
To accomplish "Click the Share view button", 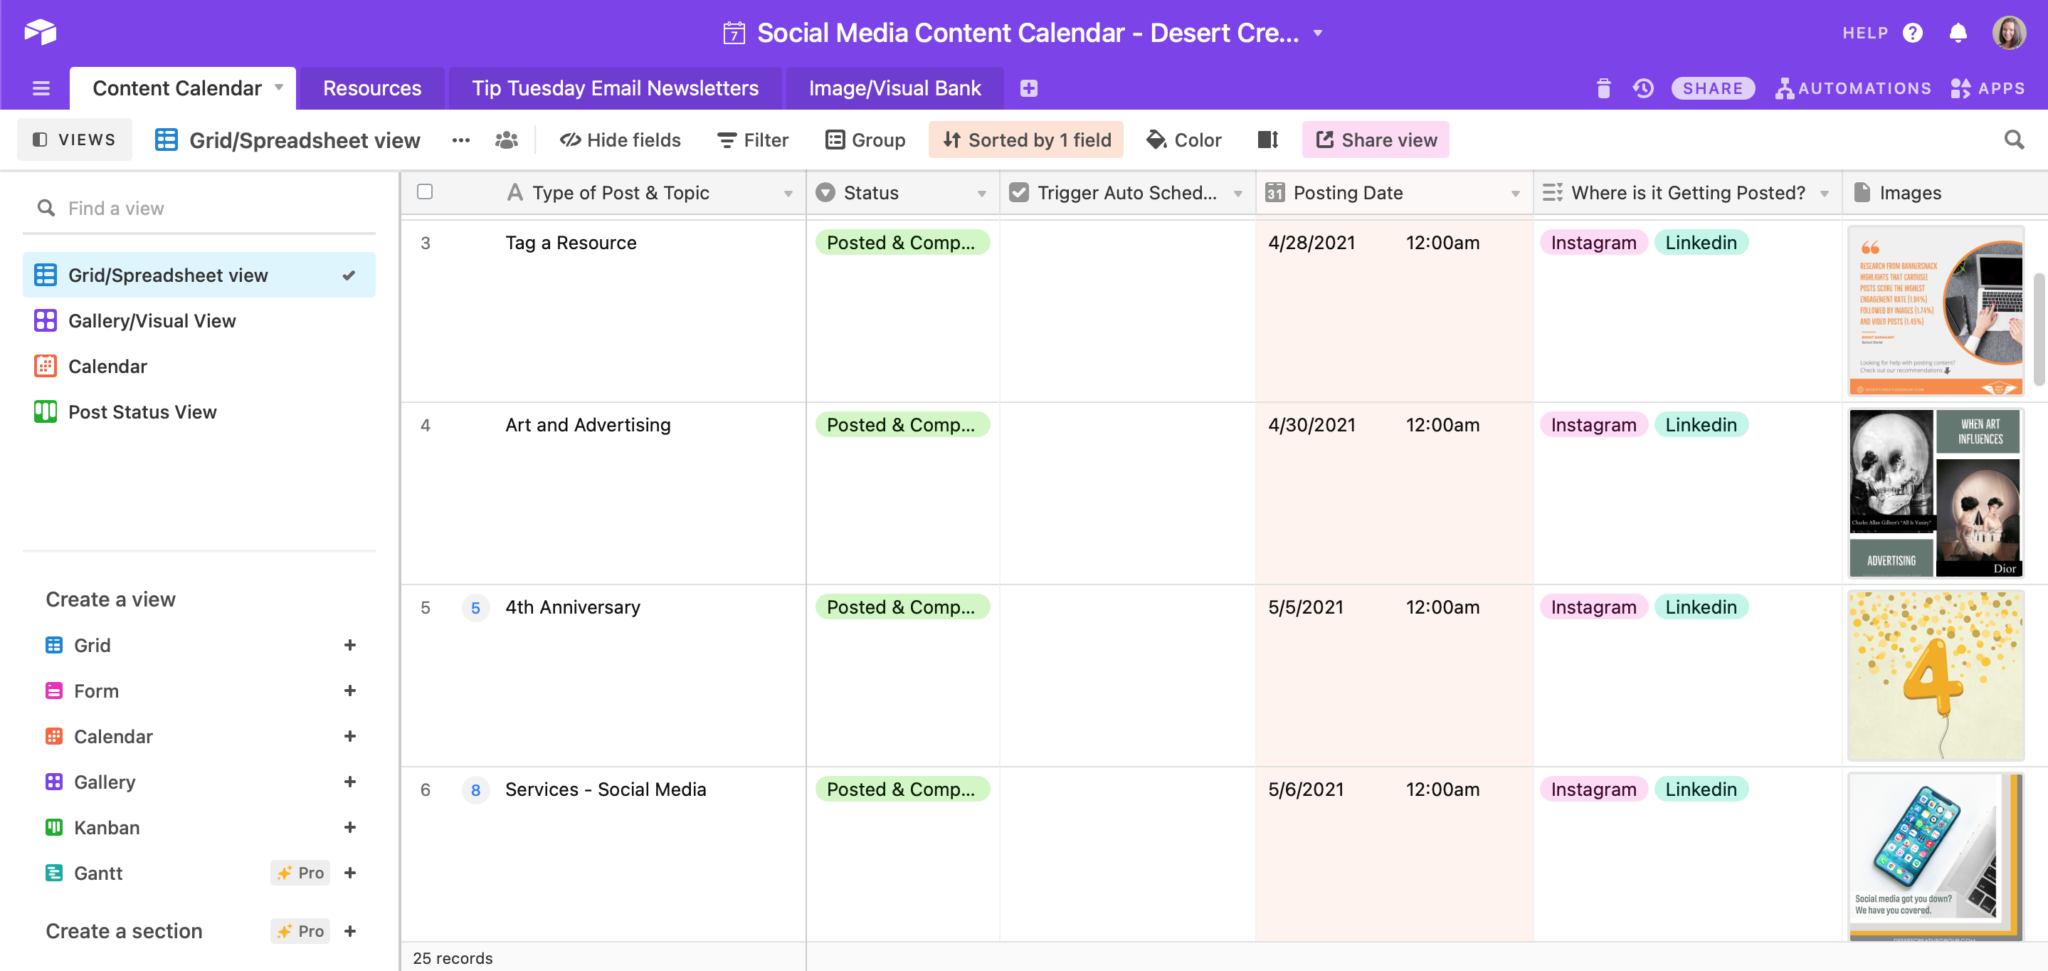I will [x=1376, y=140].
